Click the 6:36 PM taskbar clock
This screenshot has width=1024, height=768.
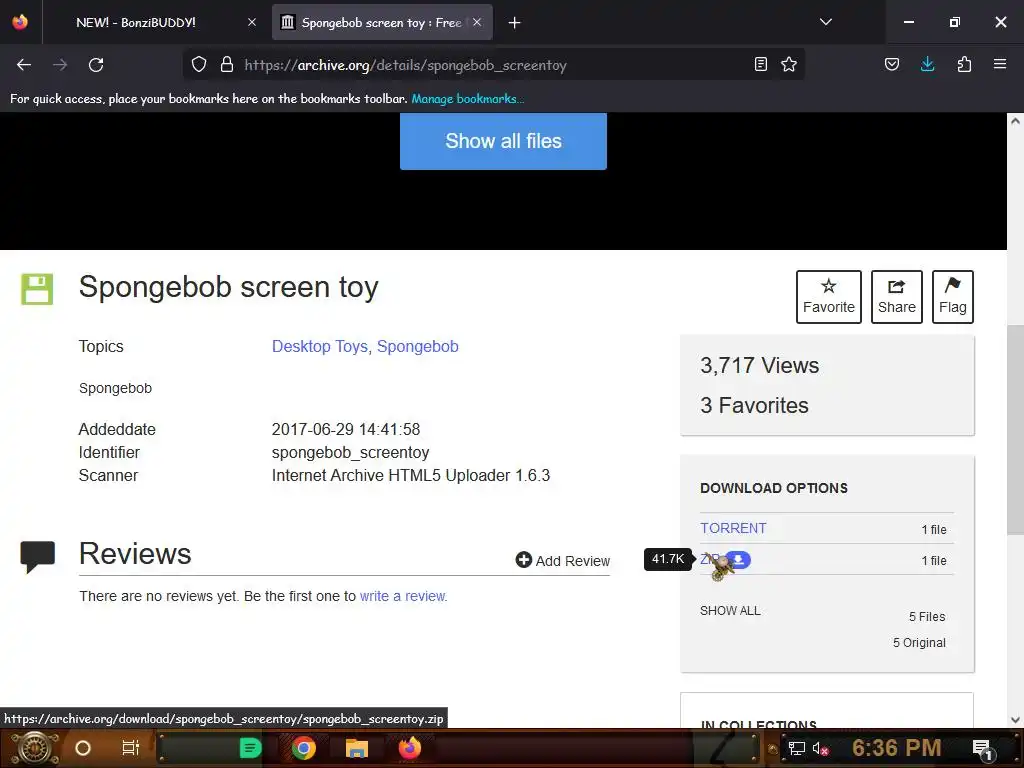pos(897,748)
